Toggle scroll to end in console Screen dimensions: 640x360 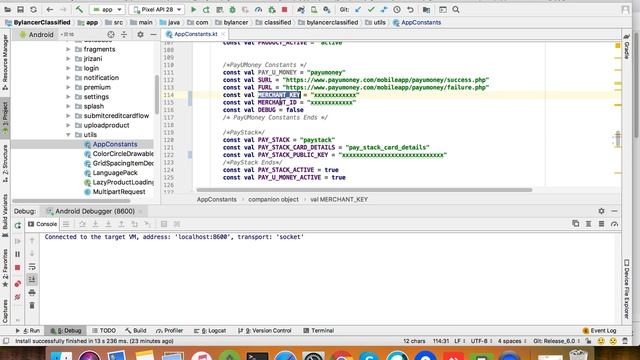(x=32, y=279)
